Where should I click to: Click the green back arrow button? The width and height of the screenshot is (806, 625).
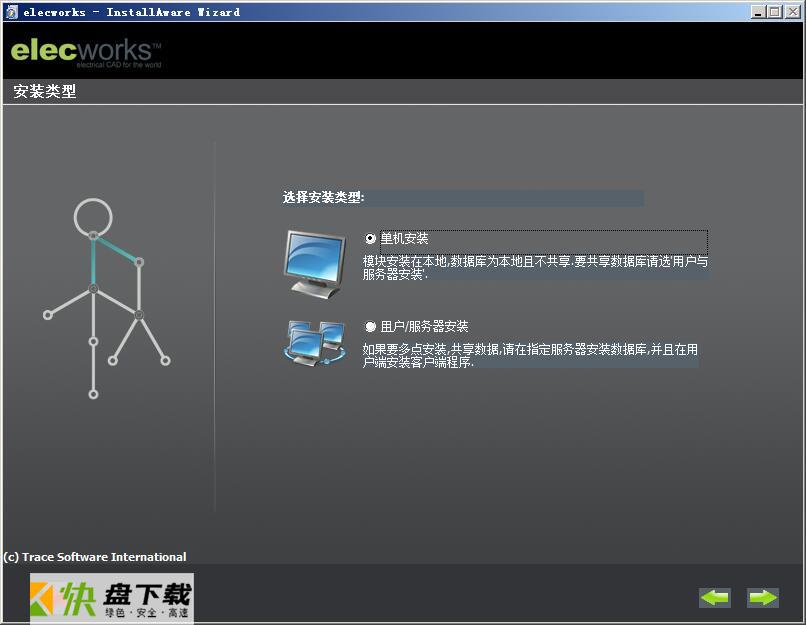pyautogui.click(x=715, y=598)
